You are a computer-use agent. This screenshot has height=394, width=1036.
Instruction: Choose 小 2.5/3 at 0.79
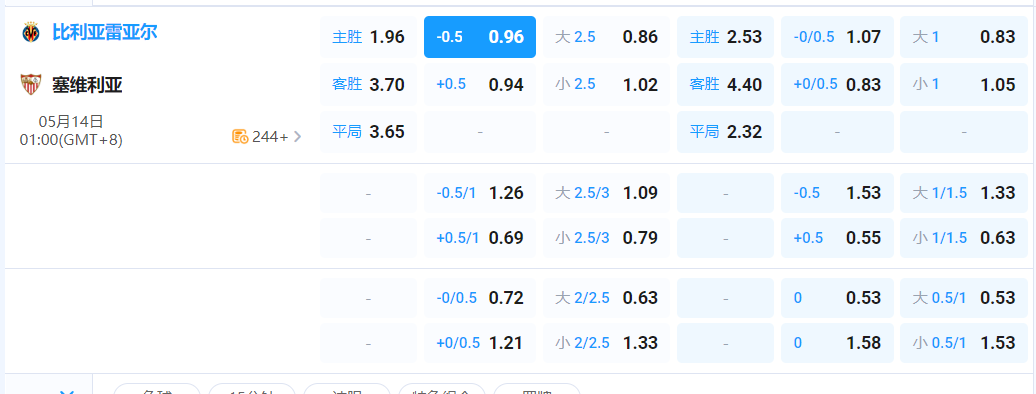607,238
